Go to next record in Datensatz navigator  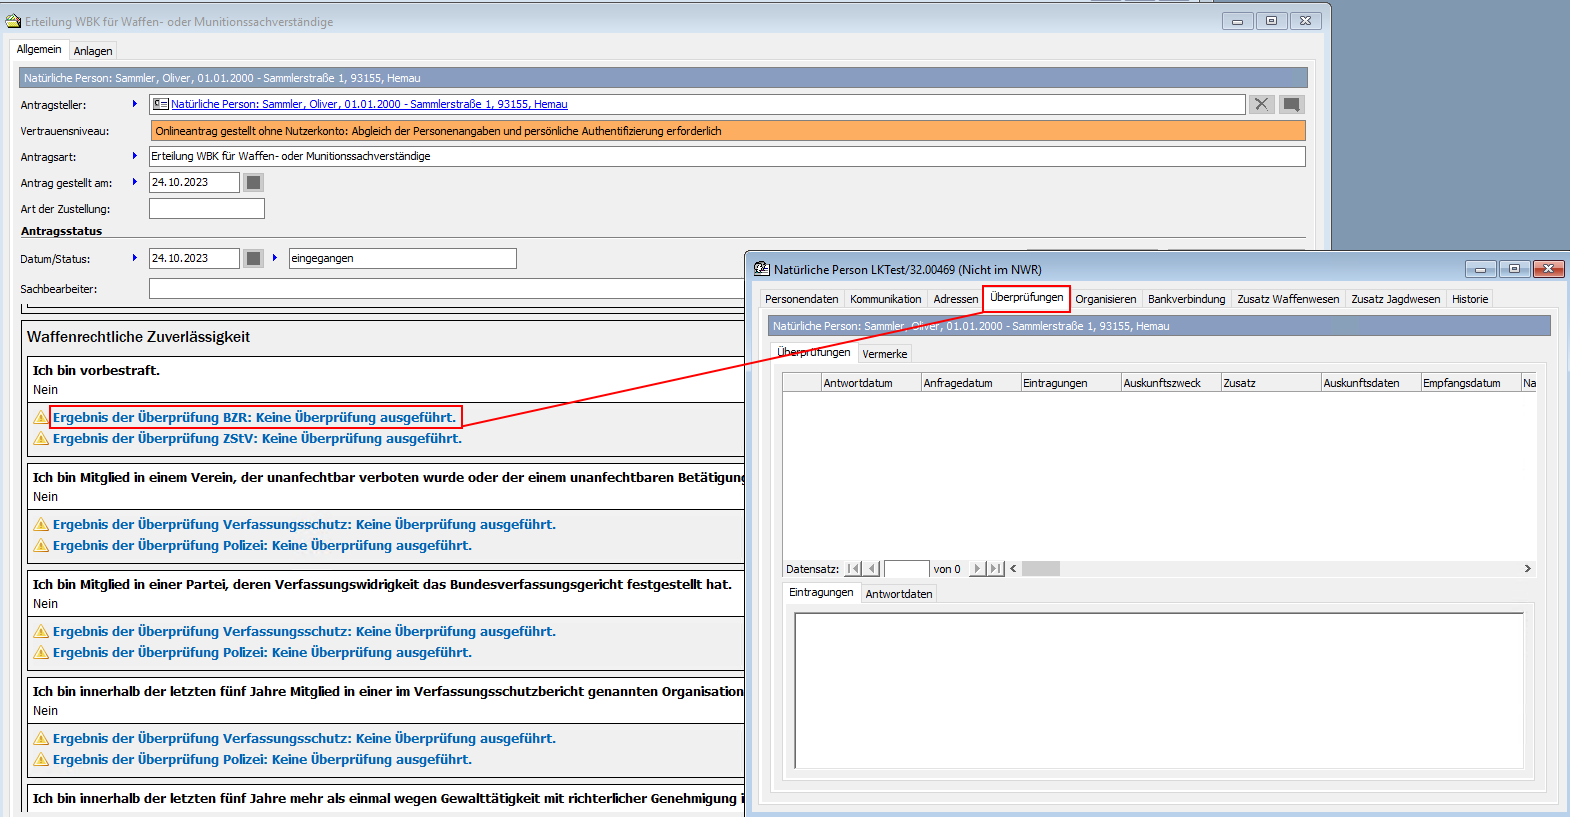(x=976, y=569)
